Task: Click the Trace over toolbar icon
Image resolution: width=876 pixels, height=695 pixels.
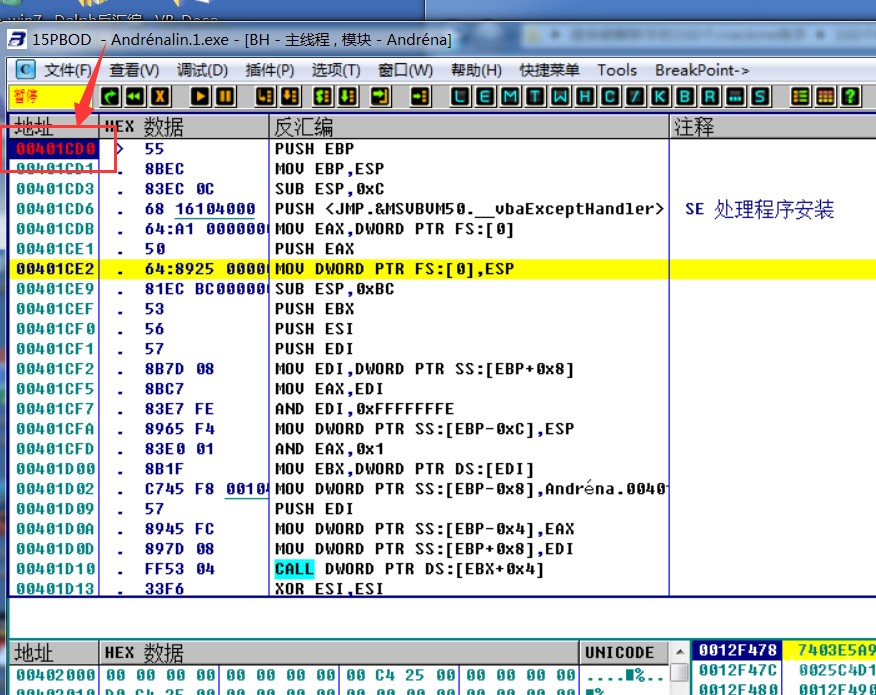Action: pos(347,97)
